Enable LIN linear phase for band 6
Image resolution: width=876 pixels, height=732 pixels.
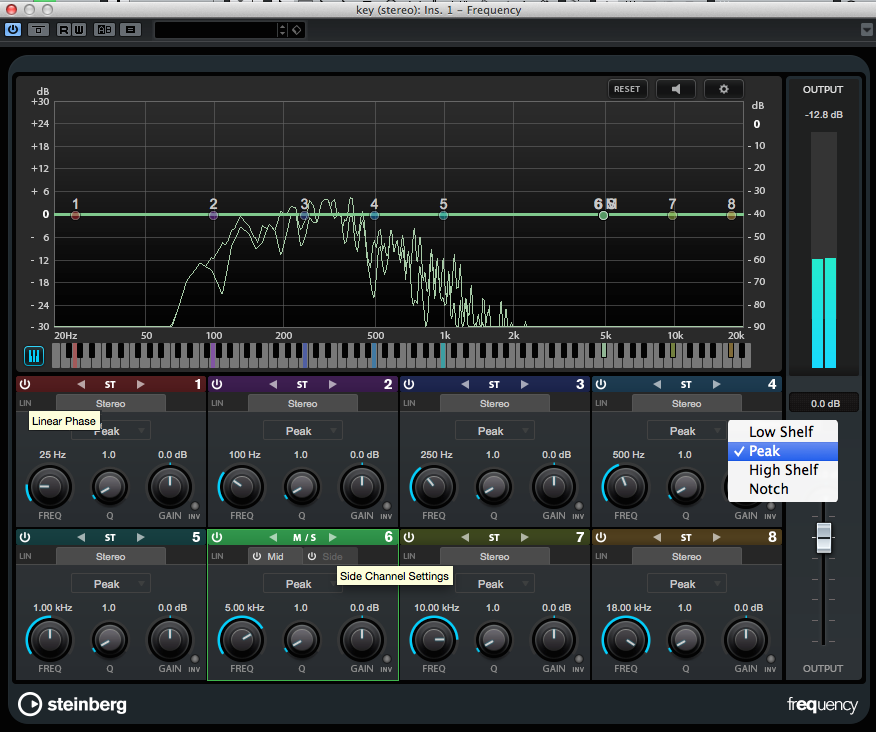pos(217,556)
